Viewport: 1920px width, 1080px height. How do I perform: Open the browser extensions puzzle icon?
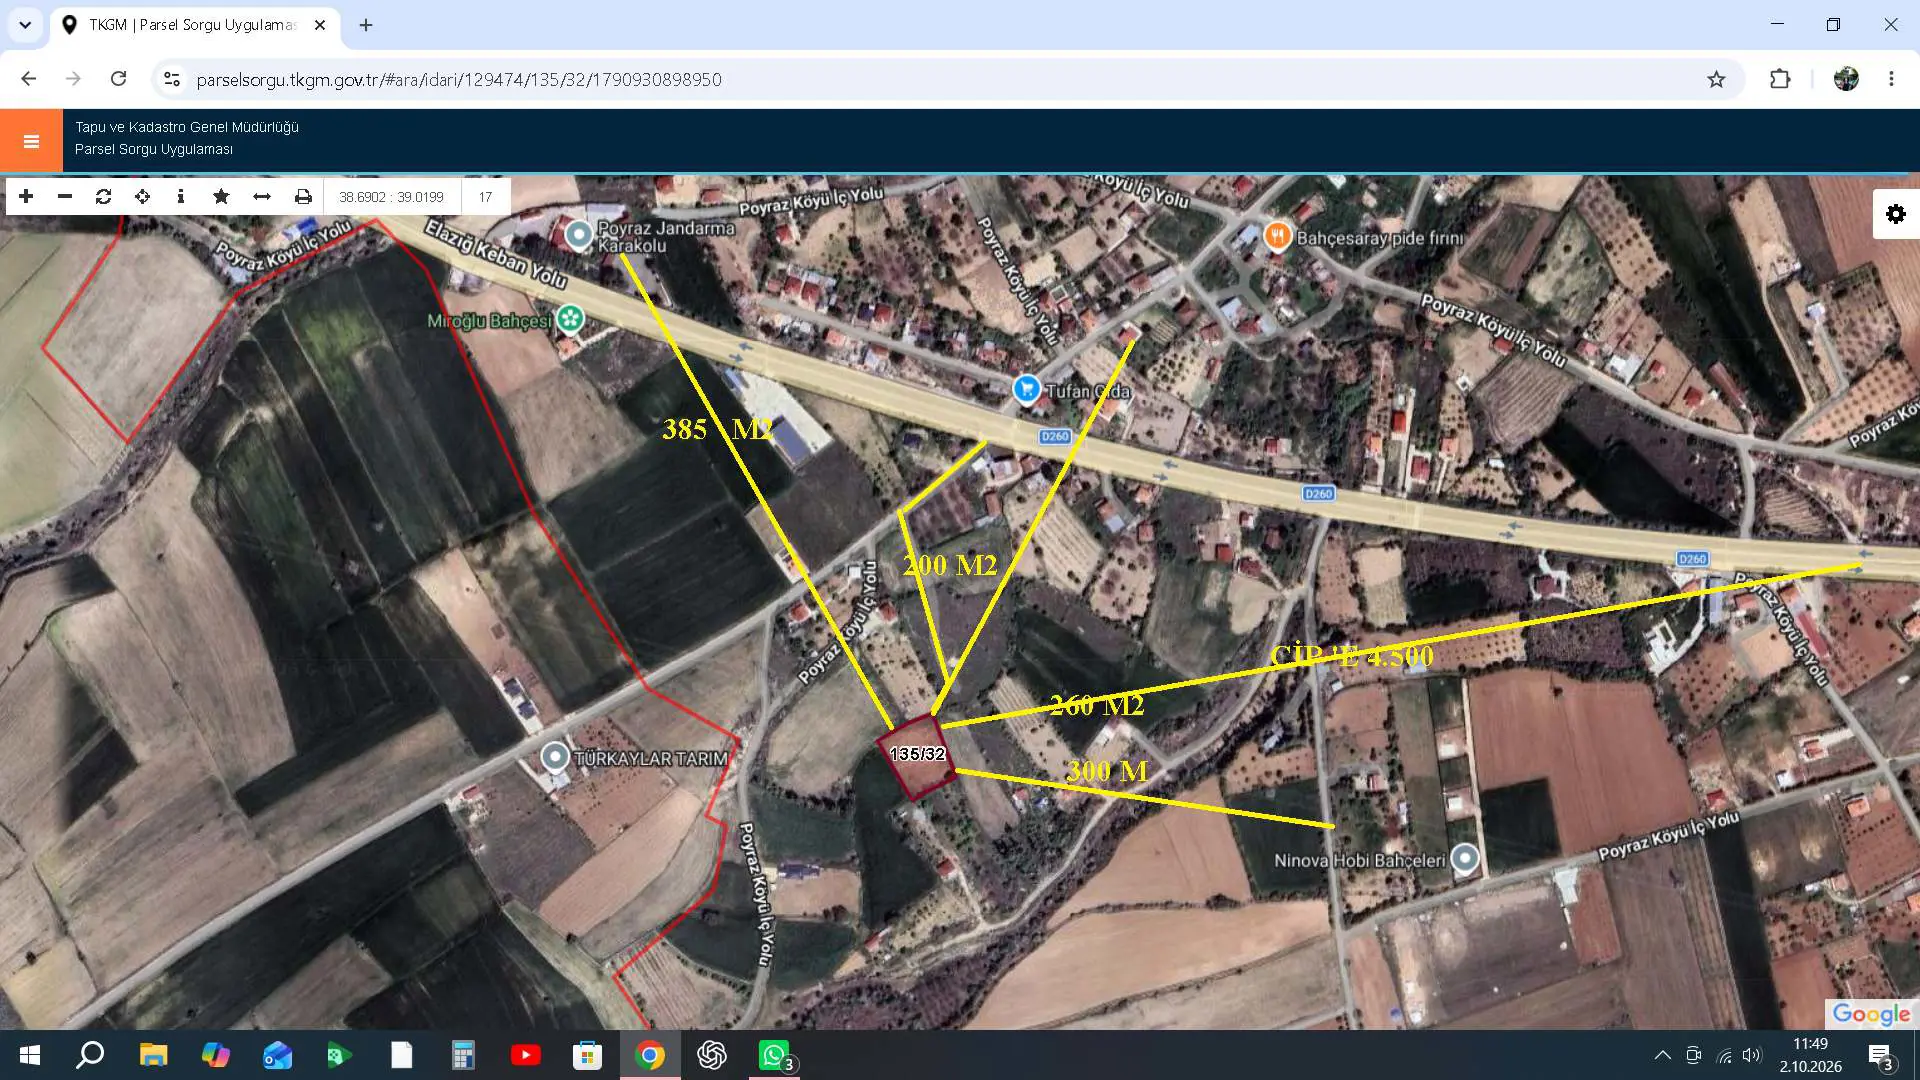click(1780, 79)
